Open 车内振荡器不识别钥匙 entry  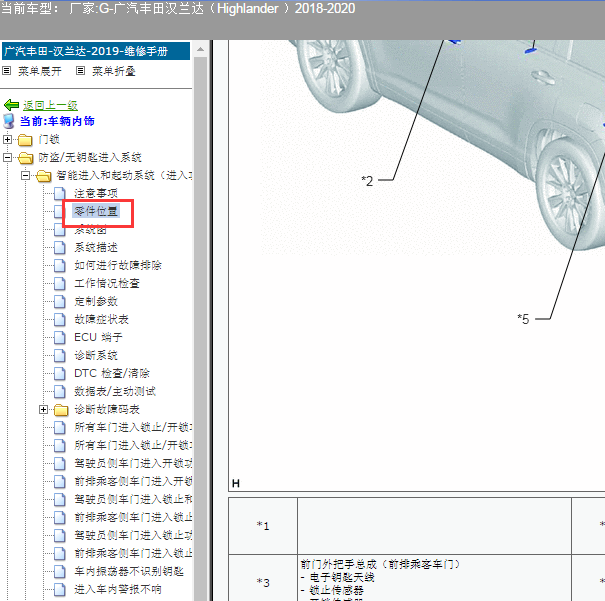(129, 571)
